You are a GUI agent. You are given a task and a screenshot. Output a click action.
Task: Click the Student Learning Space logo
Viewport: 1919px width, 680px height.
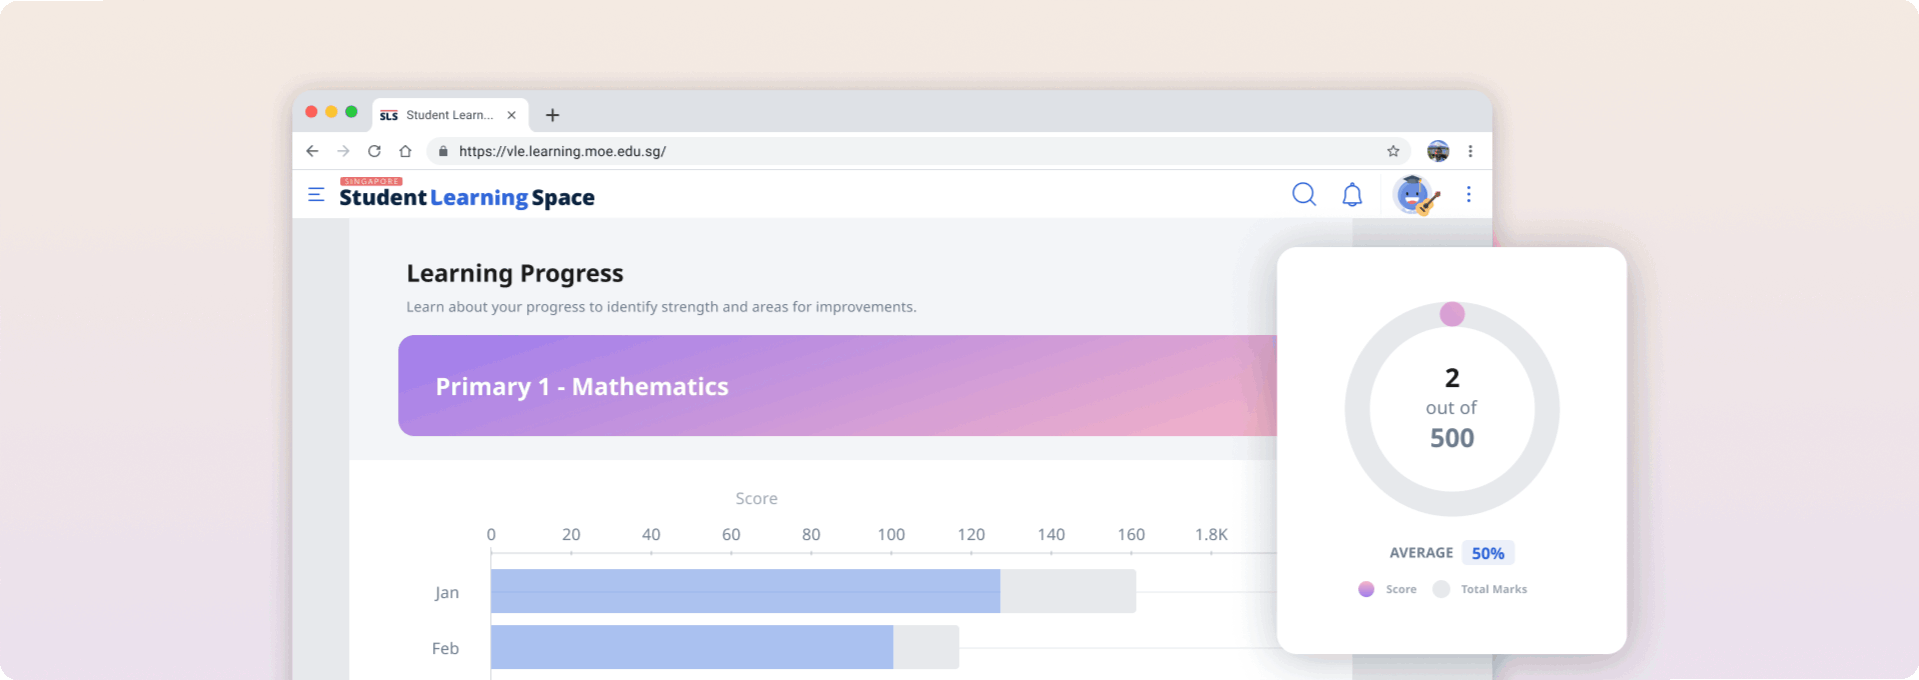[467, 194]
